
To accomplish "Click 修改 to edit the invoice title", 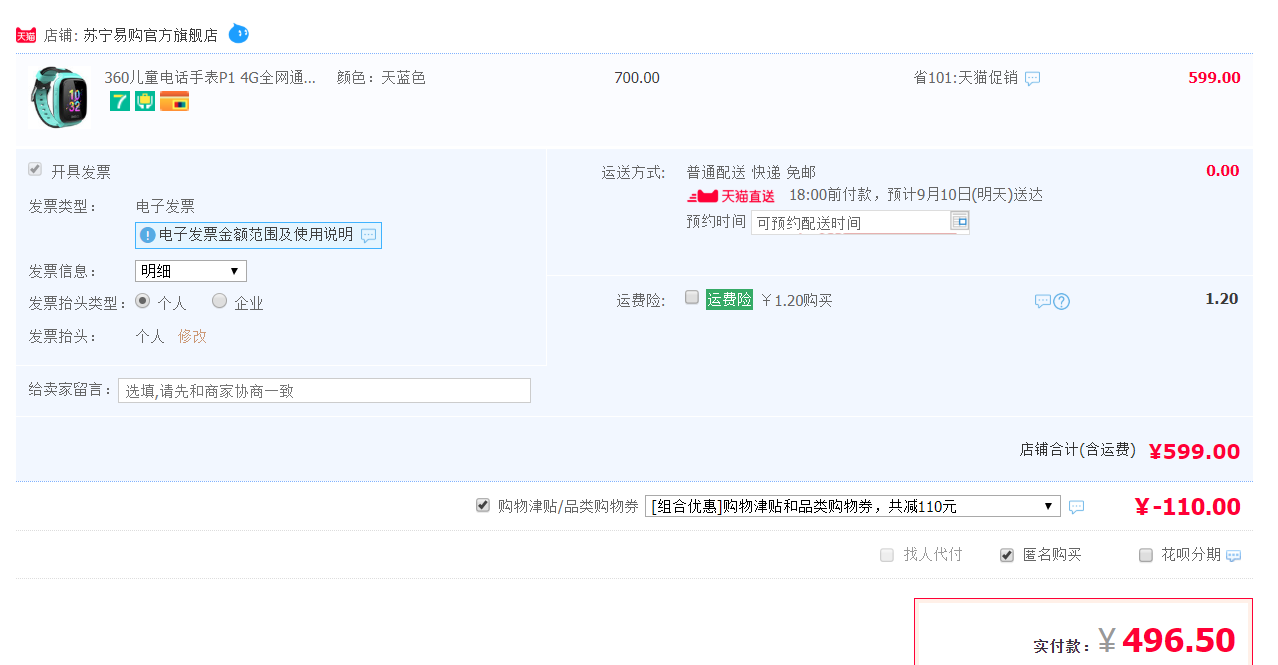I will point(192,336).
